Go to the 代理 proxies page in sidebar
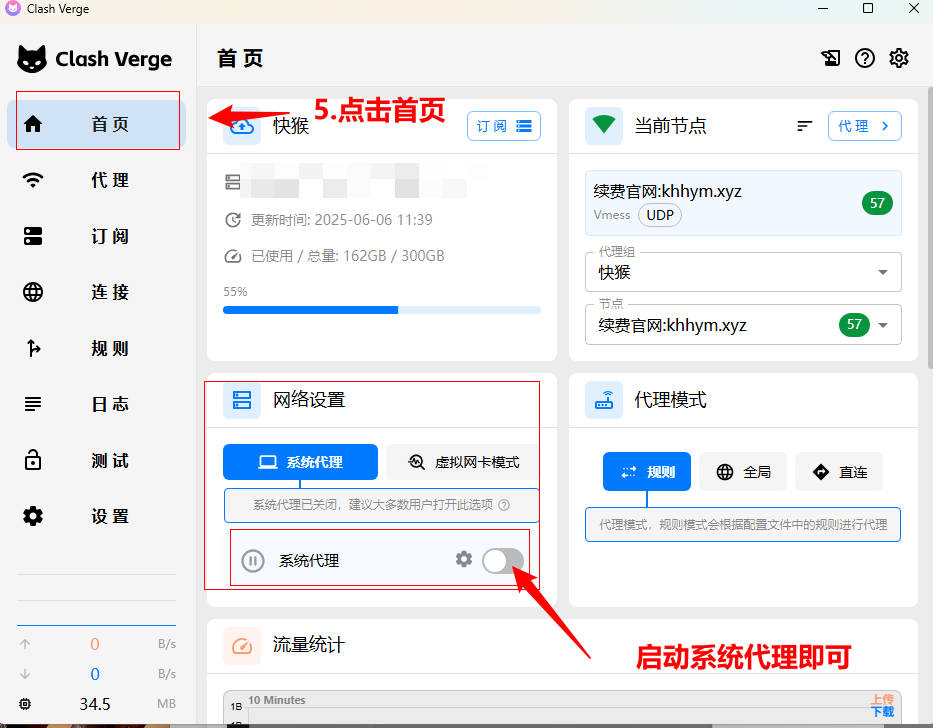The width and height of the screenshot is (933, 728). pos(96,180)
